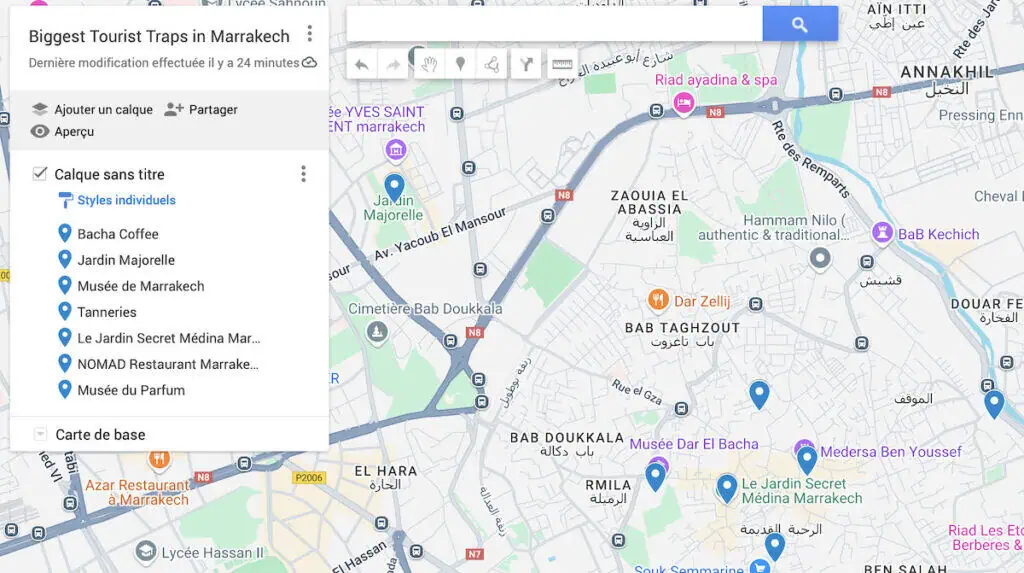The image size is (1024, 573).
Task: Select the measure distance ruler tool
Action: (562, 64)
